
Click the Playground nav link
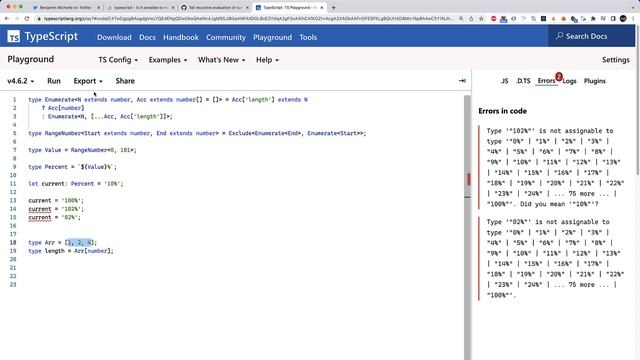click(272, 37)
